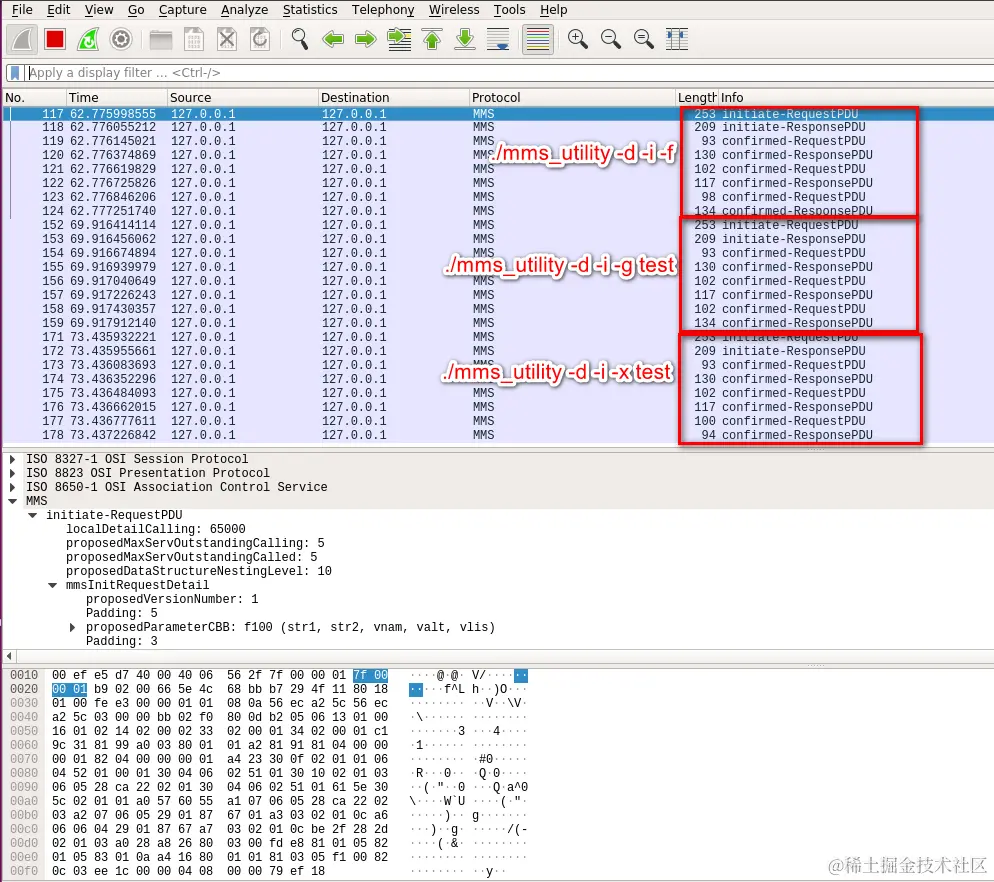Viewport: 994px width, 882px height.
Task: Find a packet magnifier icon
Action: pos(299,39)
